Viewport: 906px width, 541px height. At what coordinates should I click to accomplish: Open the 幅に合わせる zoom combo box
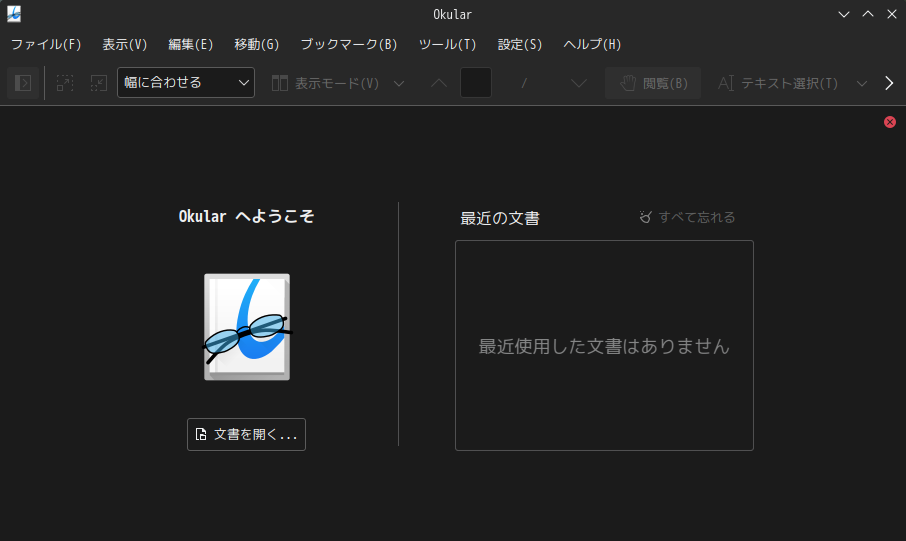pyautogui.click(x=185, y=83)
